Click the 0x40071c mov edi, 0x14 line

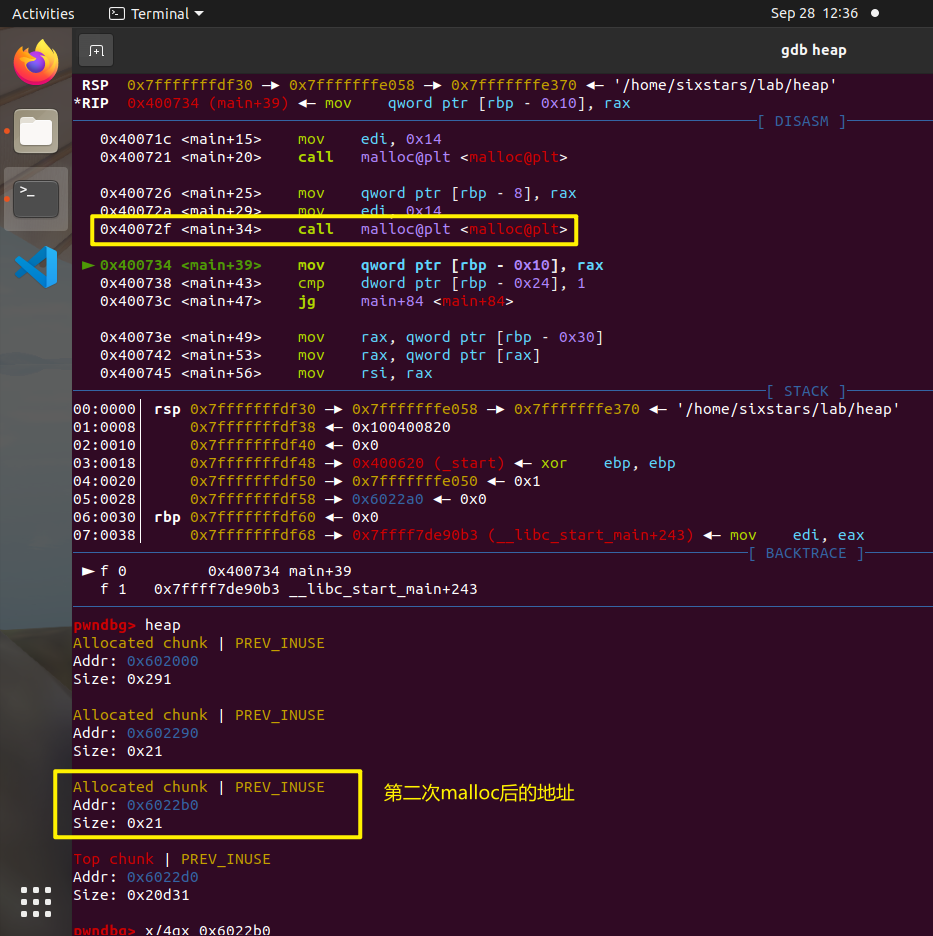(270, 139)
